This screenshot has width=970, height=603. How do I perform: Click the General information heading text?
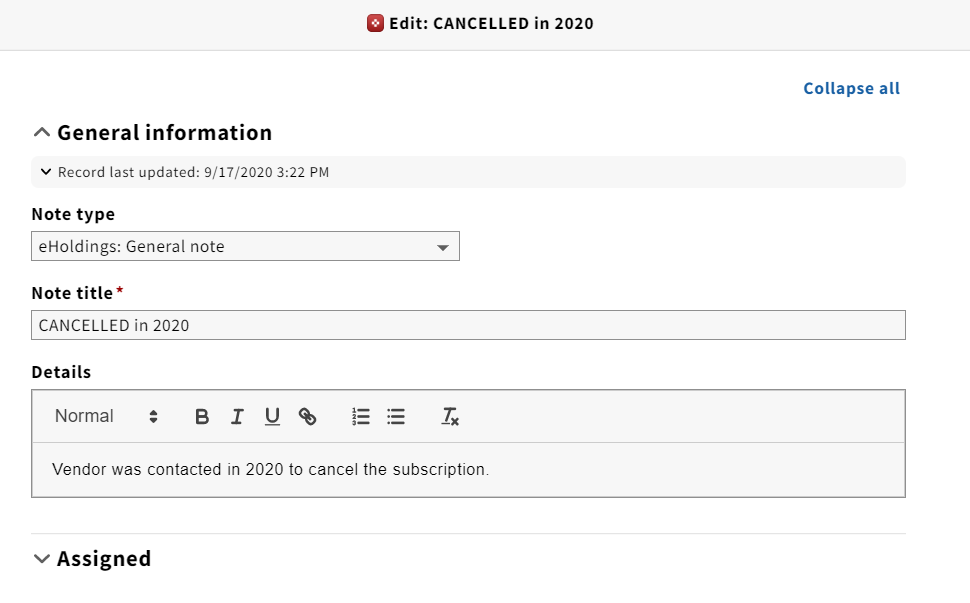click(165, 132)
